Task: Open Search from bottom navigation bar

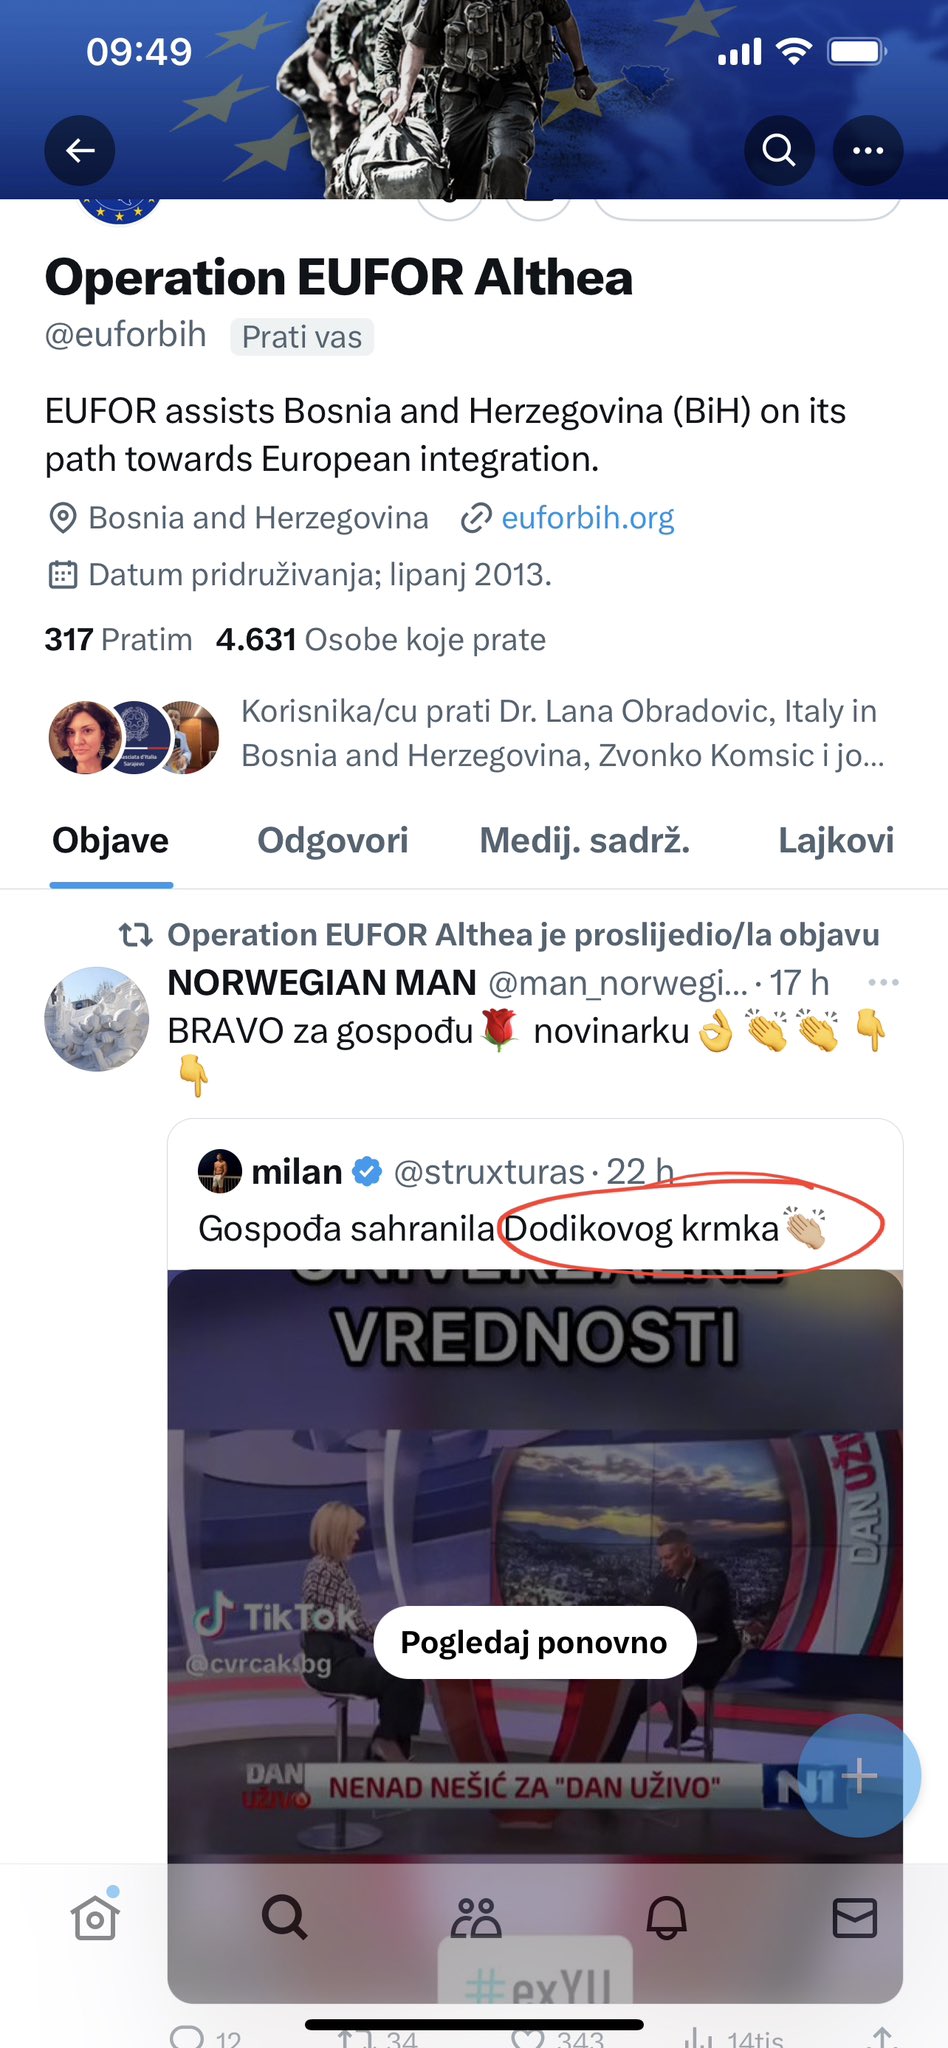Action: (284, 1917)
